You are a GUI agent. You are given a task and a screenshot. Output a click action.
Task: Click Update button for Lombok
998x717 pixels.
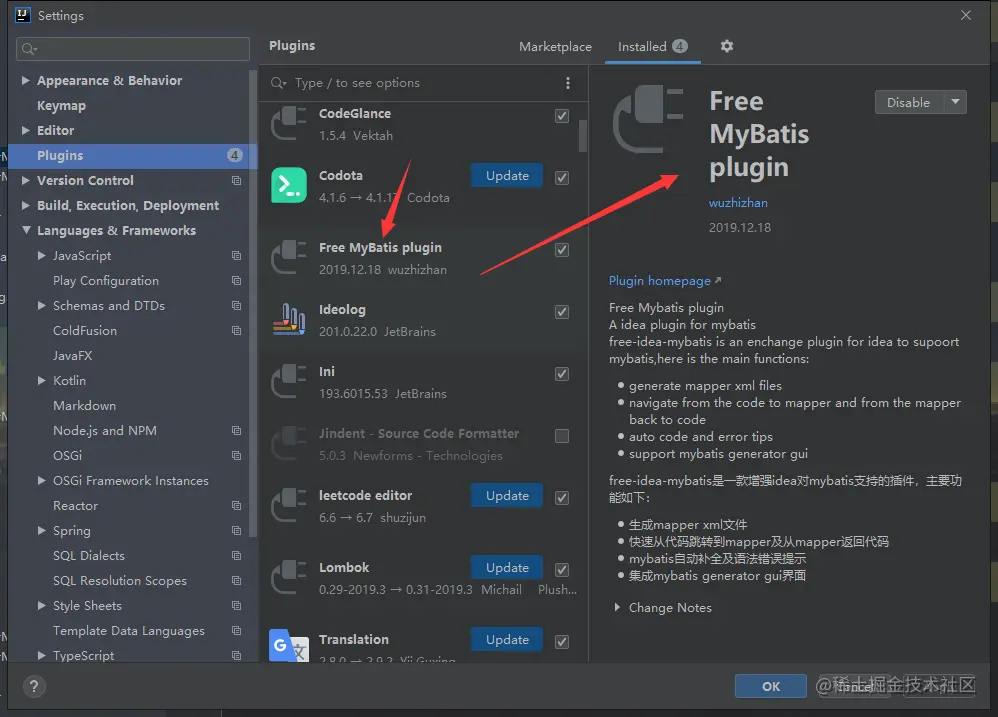pos(507,567)
